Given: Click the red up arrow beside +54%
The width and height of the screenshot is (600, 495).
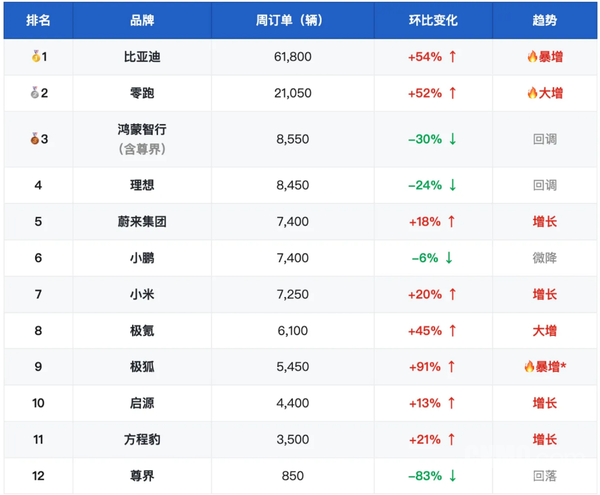Looking at the screenshot, I should pos(453,57).
